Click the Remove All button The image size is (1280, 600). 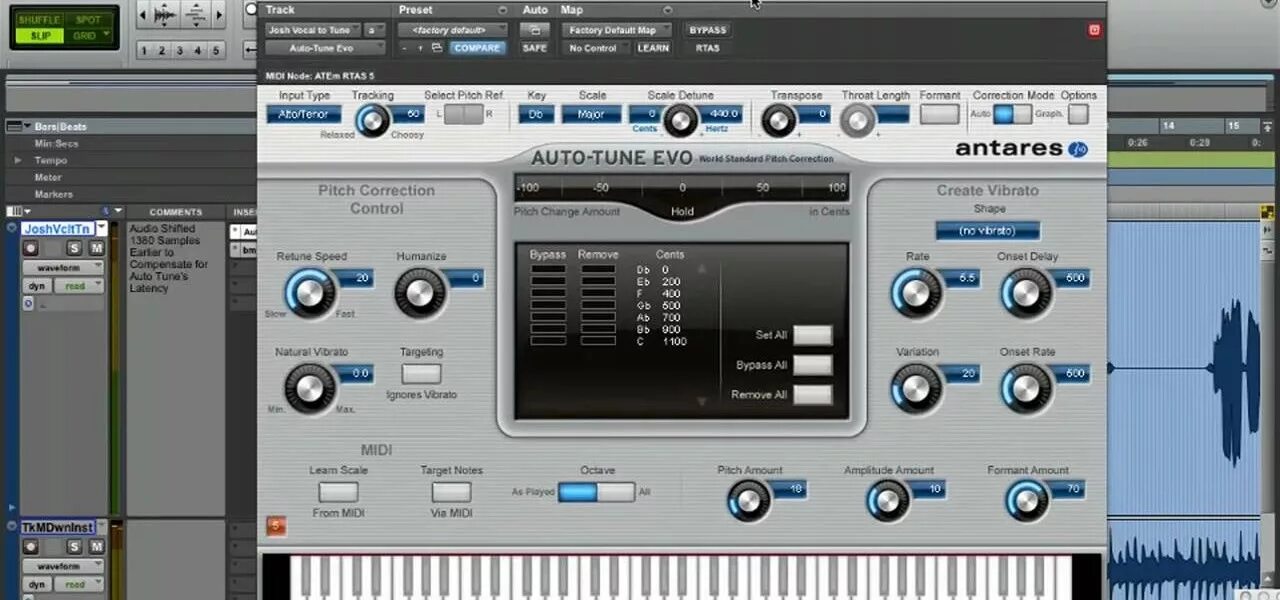pos(812,394)
